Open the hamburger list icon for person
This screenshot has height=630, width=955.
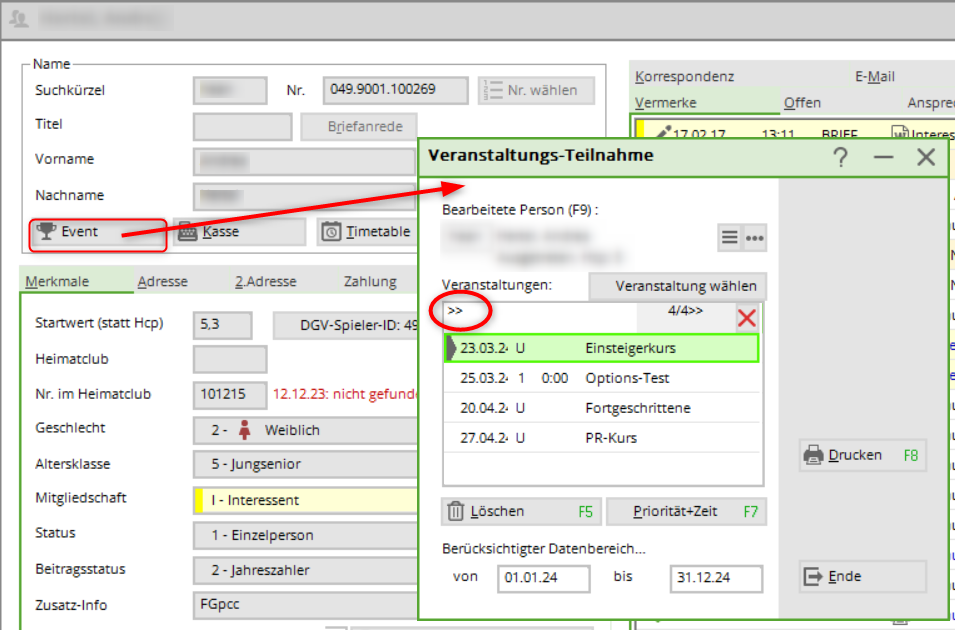730,238
